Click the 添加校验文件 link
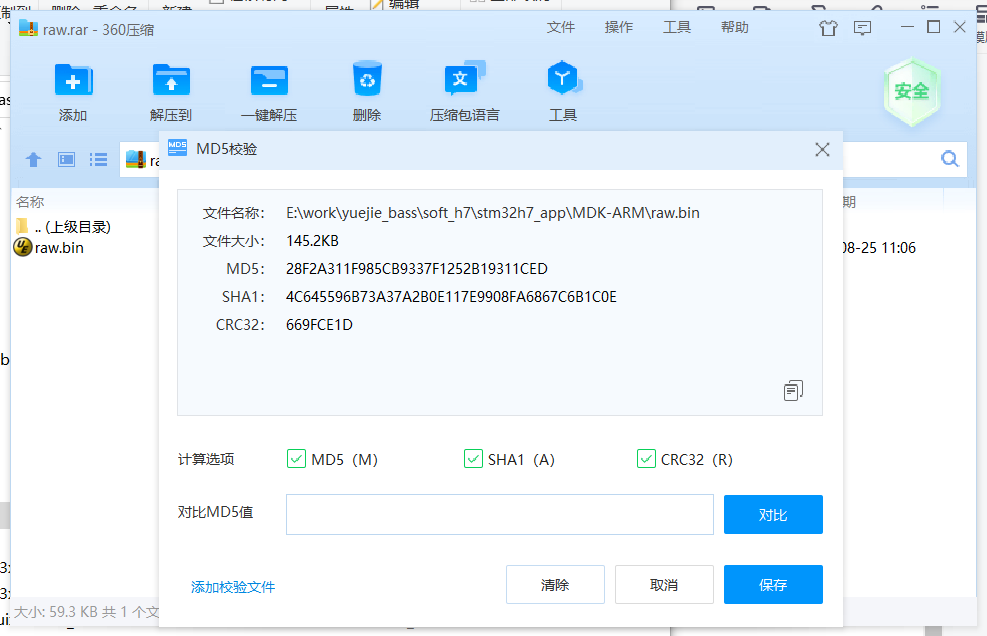Image resolution: width=987 pixels, height=636 pixels. pos(233,588)
